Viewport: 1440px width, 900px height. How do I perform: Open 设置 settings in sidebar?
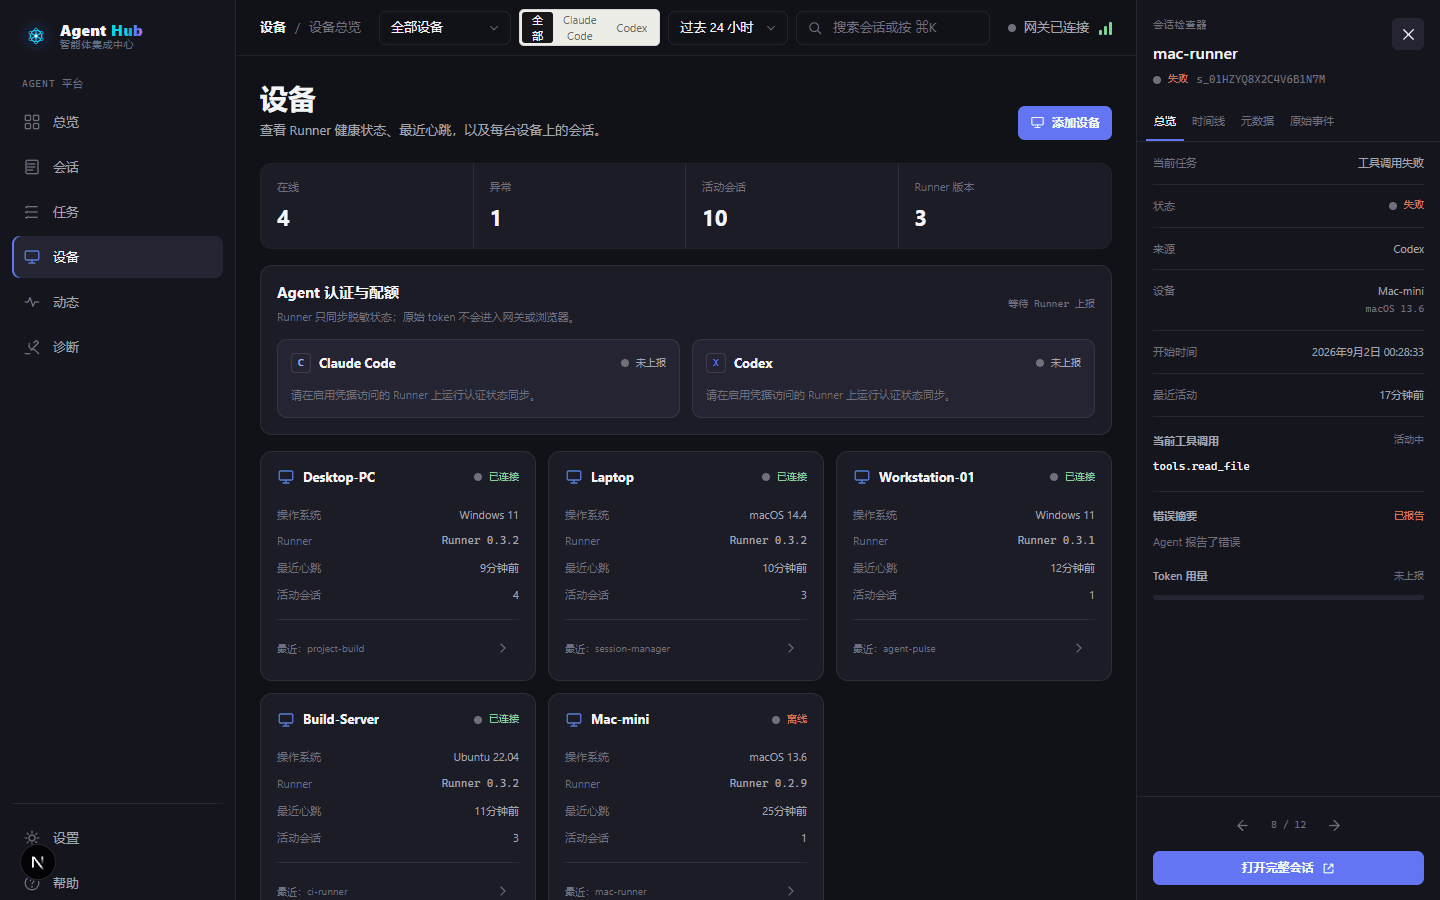click(x=117, y=838)
